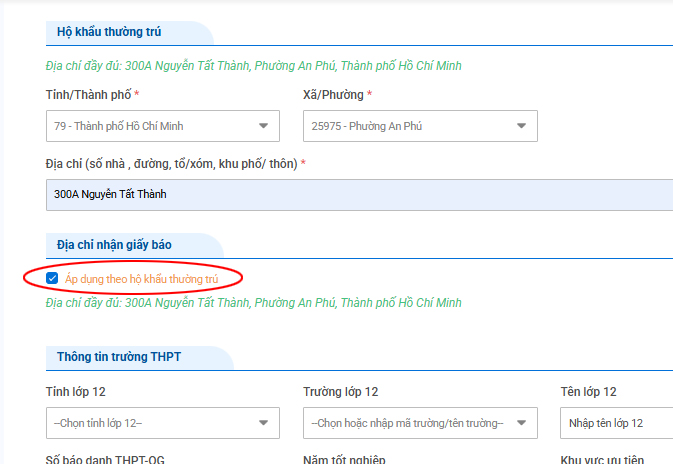Click the green address text below the checkbox
Screen dimensions: 673x464
pos(253,302)
